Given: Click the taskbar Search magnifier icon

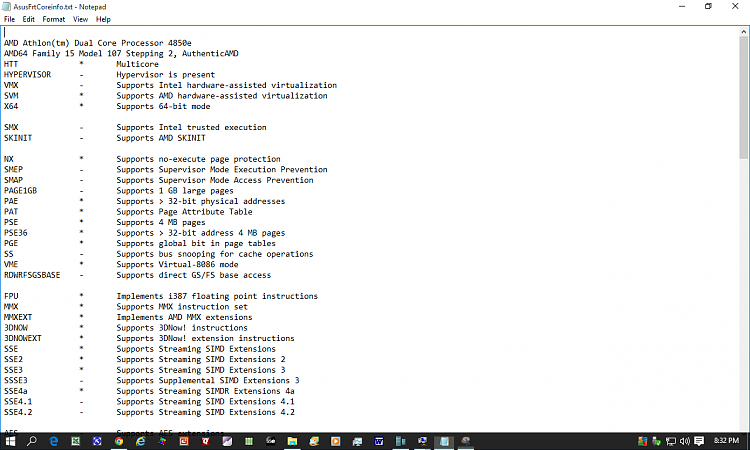Looking at the screenshot, I should pos(32,441).
